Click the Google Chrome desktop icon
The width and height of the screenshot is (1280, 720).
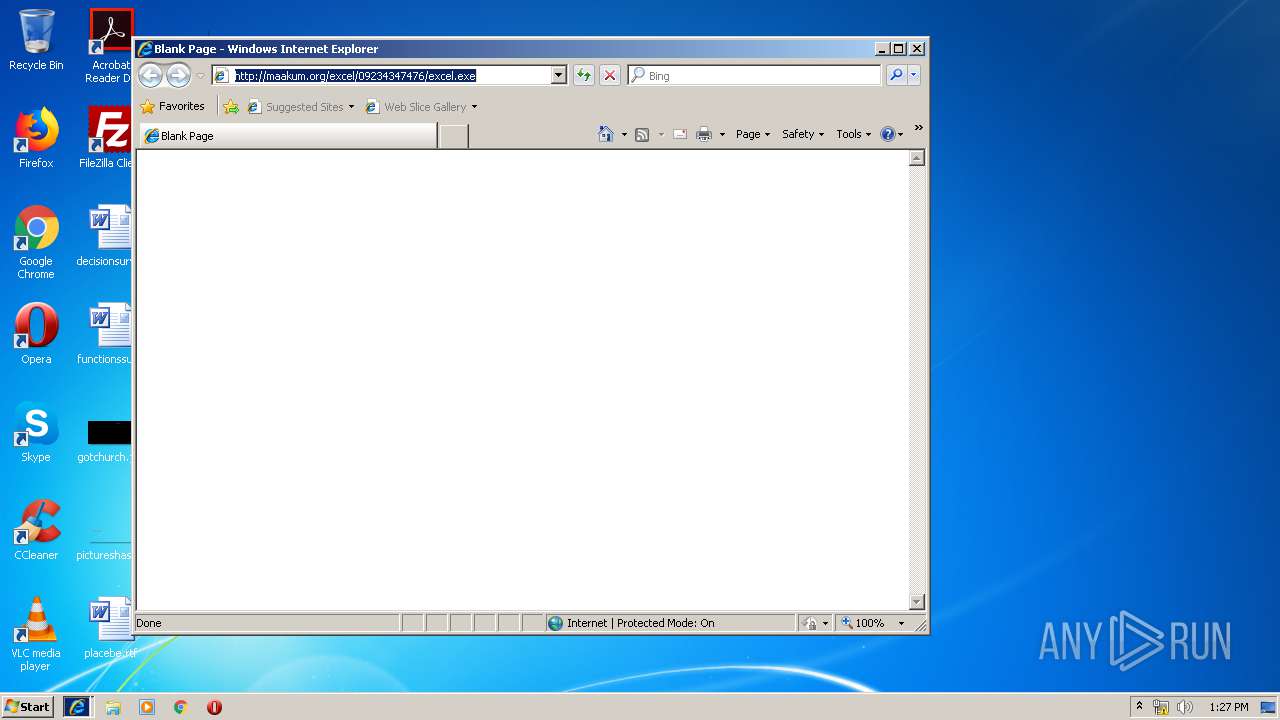click(x=36, y=242)
